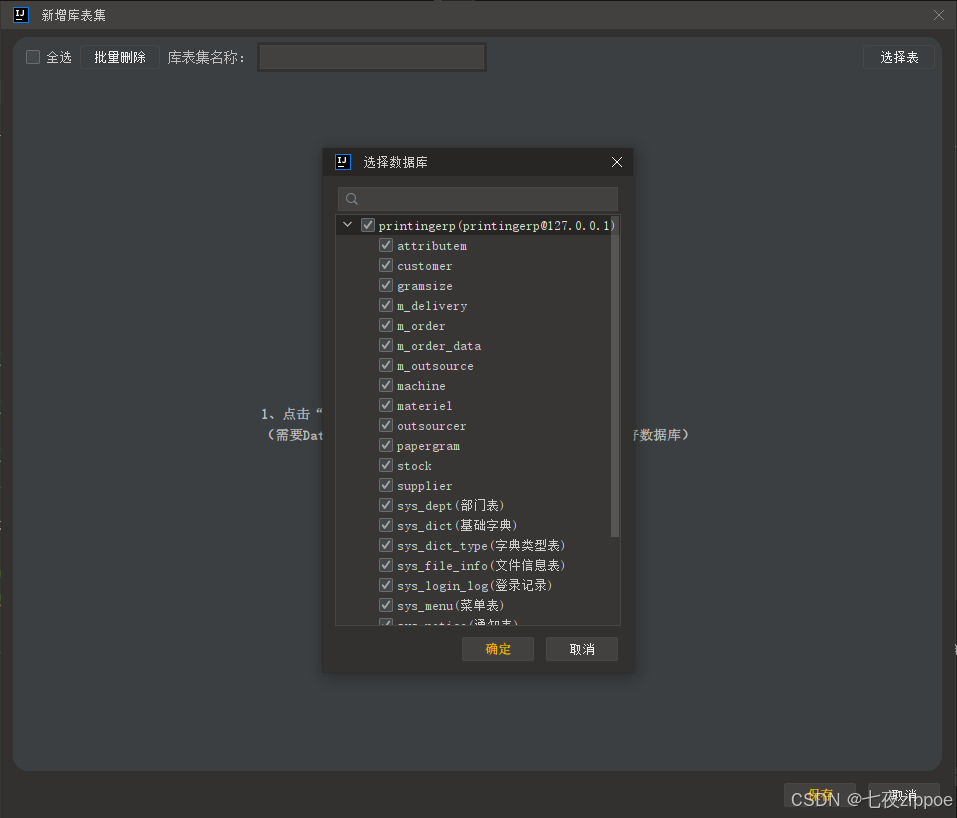Toggle the 全选 checkbox
Image resolution: width=957 pixels, height=818 pixels.
click(x=32, y=57)
